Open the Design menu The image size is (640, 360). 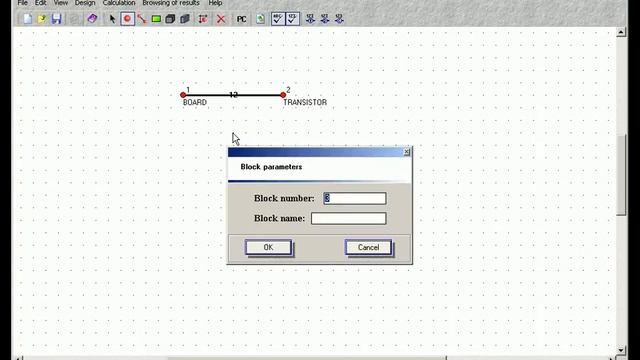point(85,3)
